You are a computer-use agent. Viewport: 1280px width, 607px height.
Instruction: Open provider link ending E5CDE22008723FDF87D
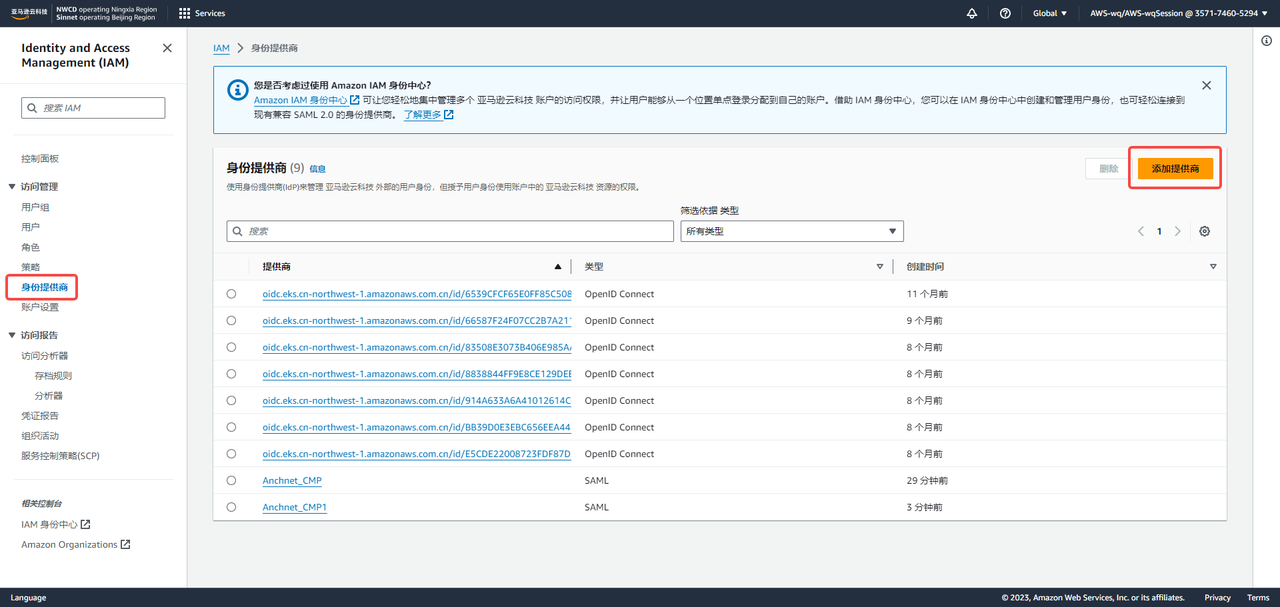[x=417, y=454]
